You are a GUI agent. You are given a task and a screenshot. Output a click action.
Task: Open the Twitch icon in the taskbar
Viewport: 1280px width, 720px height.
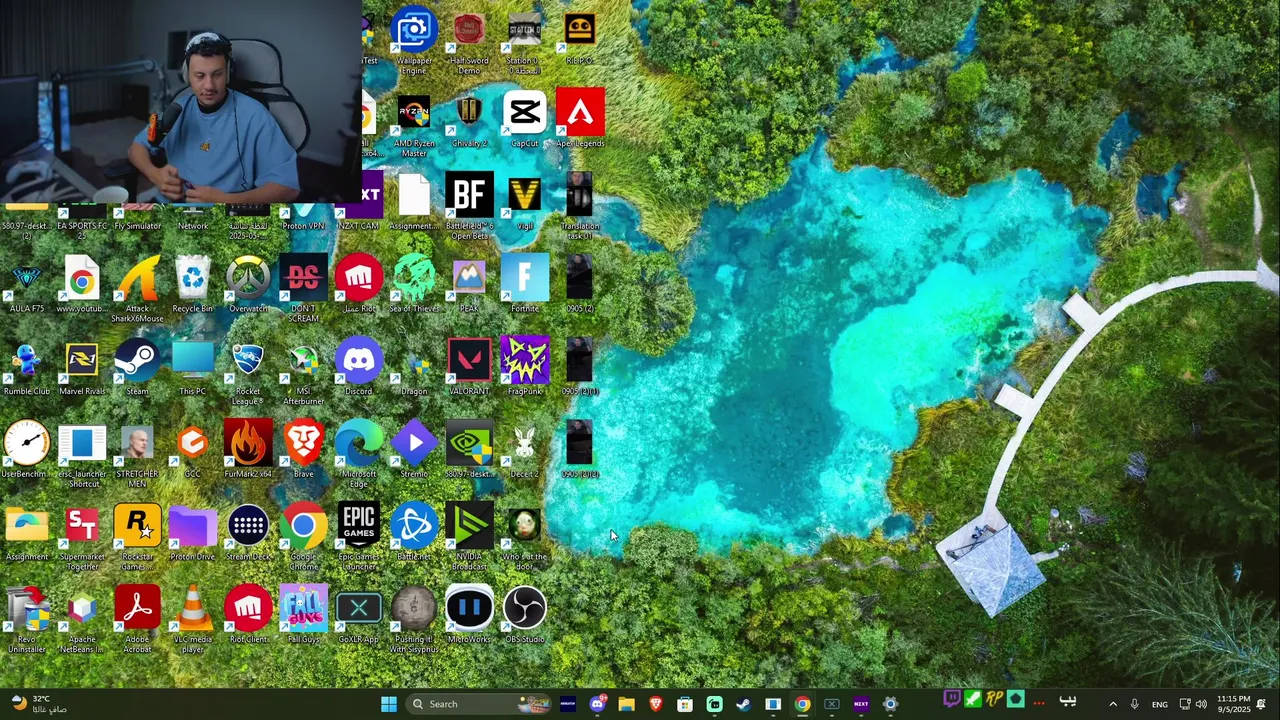coord(952,700)
